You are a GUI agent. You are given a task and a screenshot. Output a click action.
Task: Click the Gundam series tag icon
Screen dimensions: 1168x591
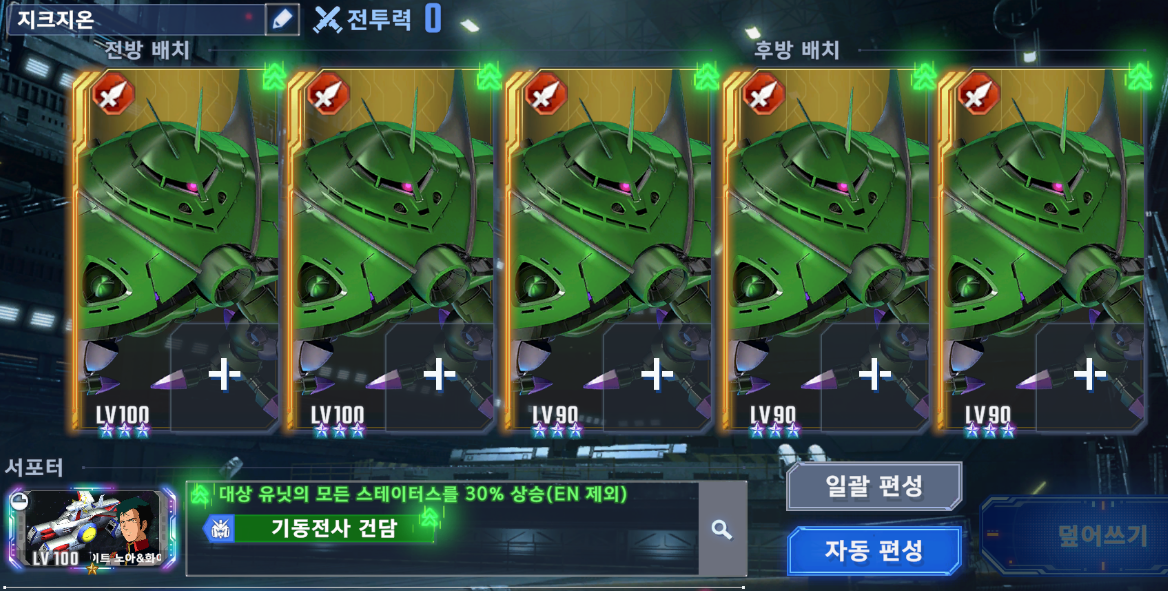coord(222,529)
